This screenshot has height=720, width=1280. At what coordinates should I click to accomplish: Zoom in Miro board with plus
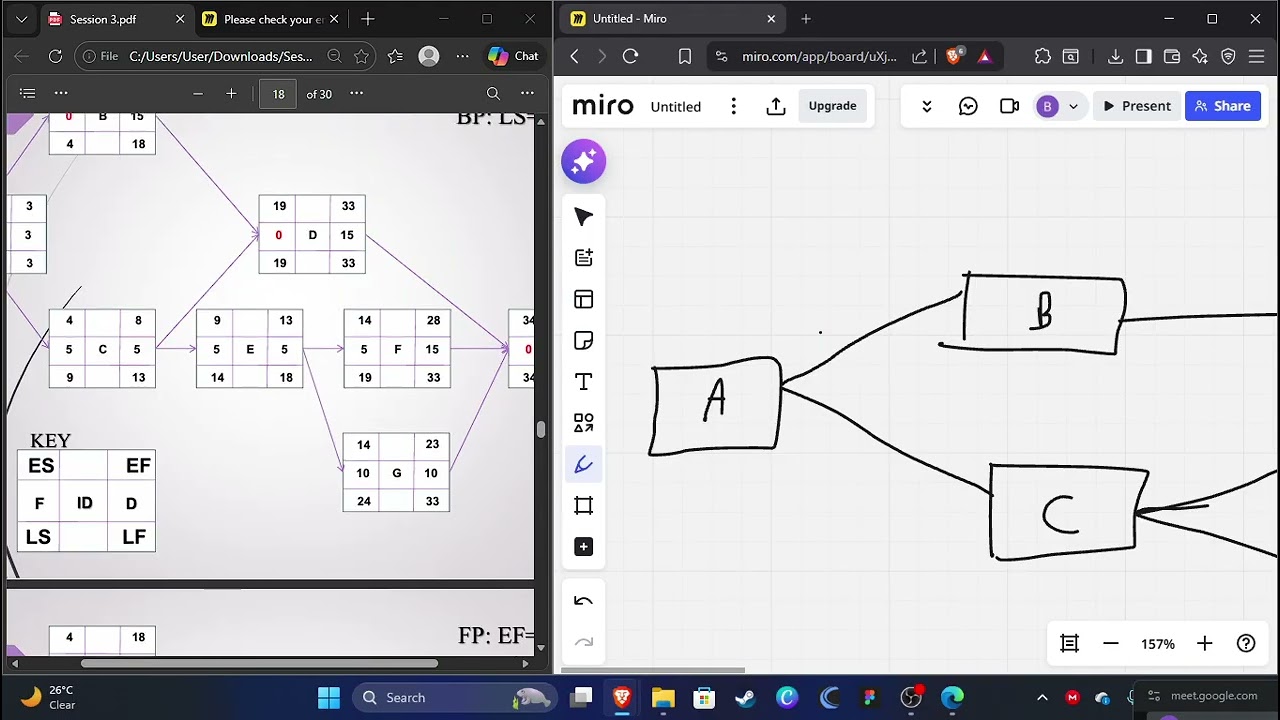pyautogui.click(x=1204, y=644)
